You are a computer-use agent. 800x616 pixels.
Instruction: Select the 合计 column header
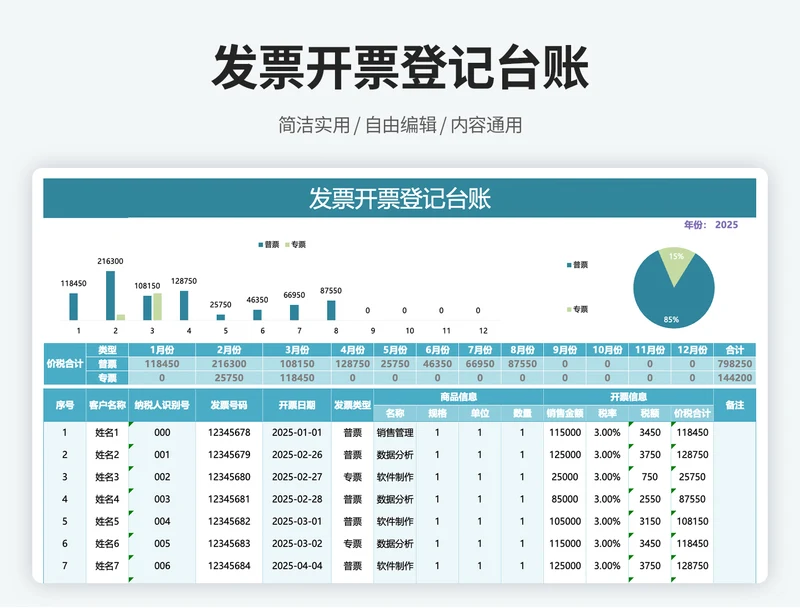(735, 350)
